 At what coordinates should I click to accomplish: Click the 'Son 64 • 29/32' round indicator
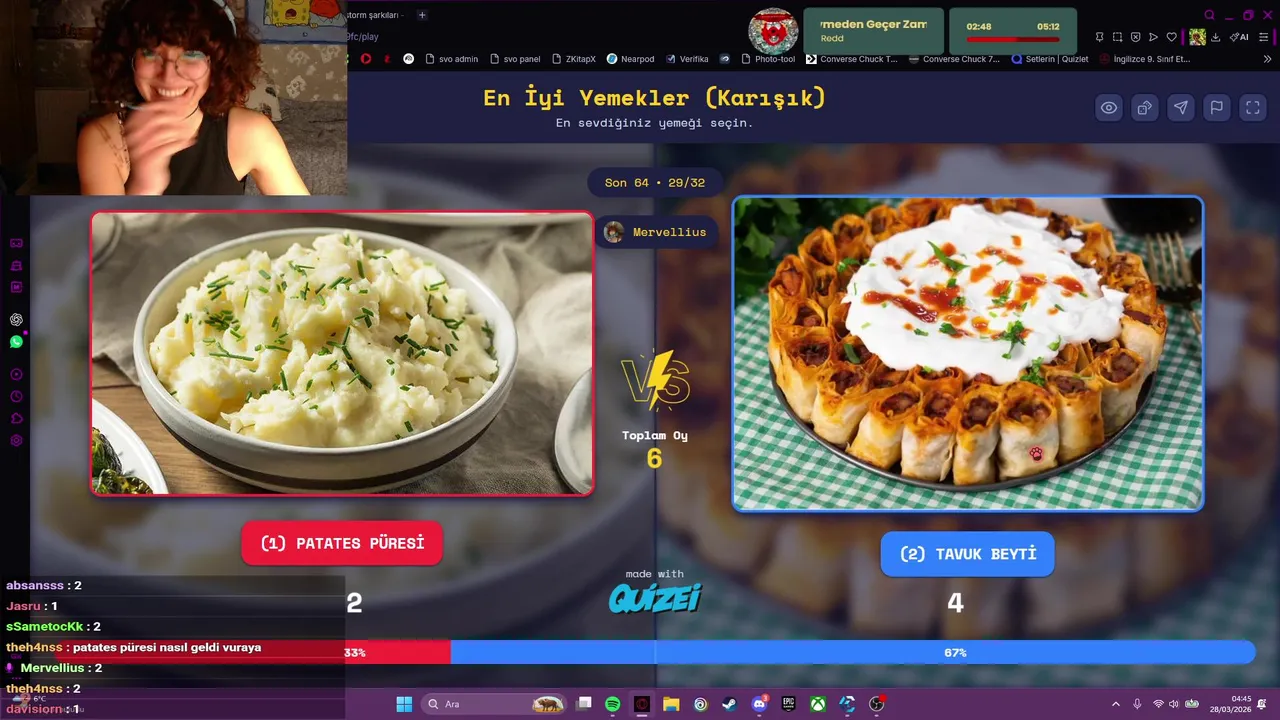(x=655, y=182)
